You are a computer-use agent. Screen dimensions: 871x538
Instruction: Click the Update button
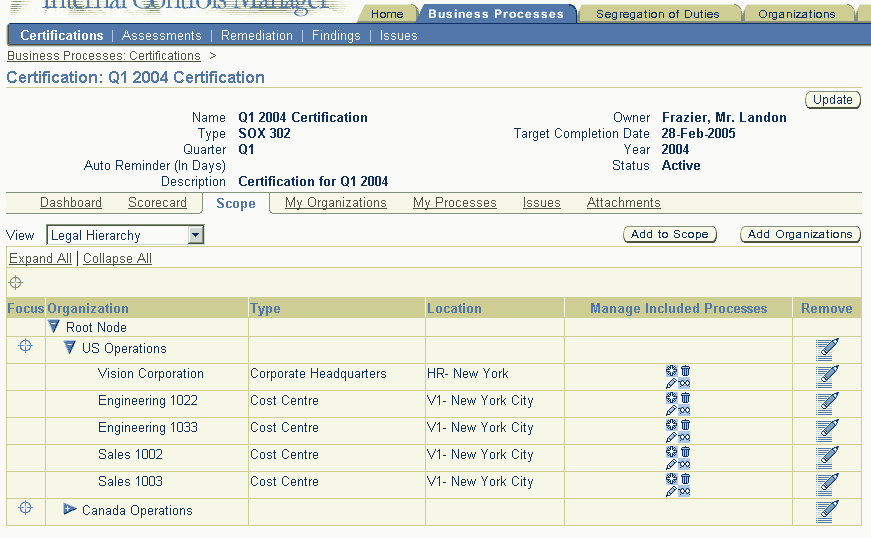click(x=833, y=100)
